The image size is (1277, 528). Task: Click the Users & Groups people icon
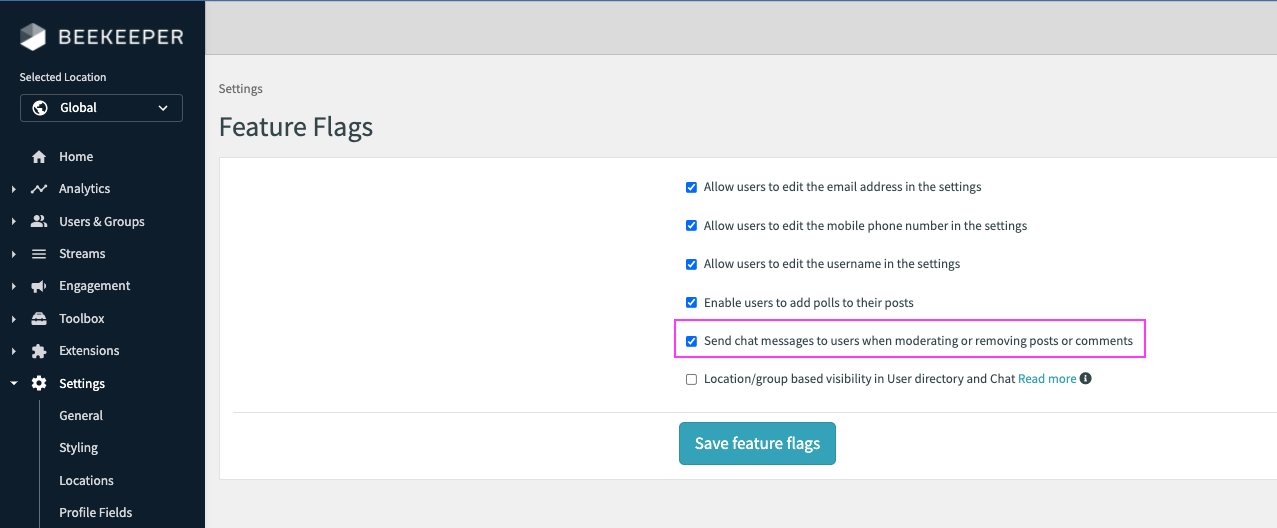[x=39, y=222]
